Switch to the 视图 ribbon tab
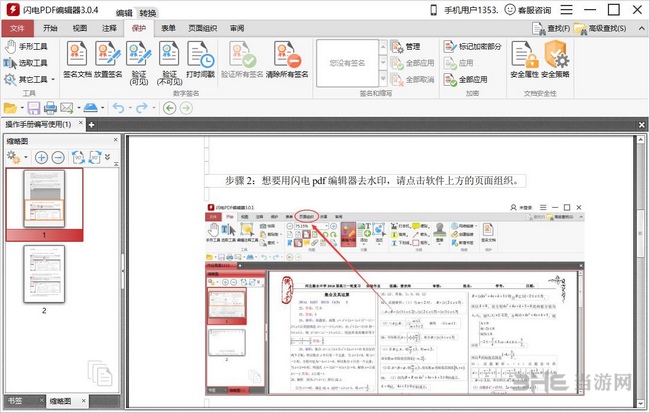The width and height of the screenshot is (650, 413). (80, 28)
